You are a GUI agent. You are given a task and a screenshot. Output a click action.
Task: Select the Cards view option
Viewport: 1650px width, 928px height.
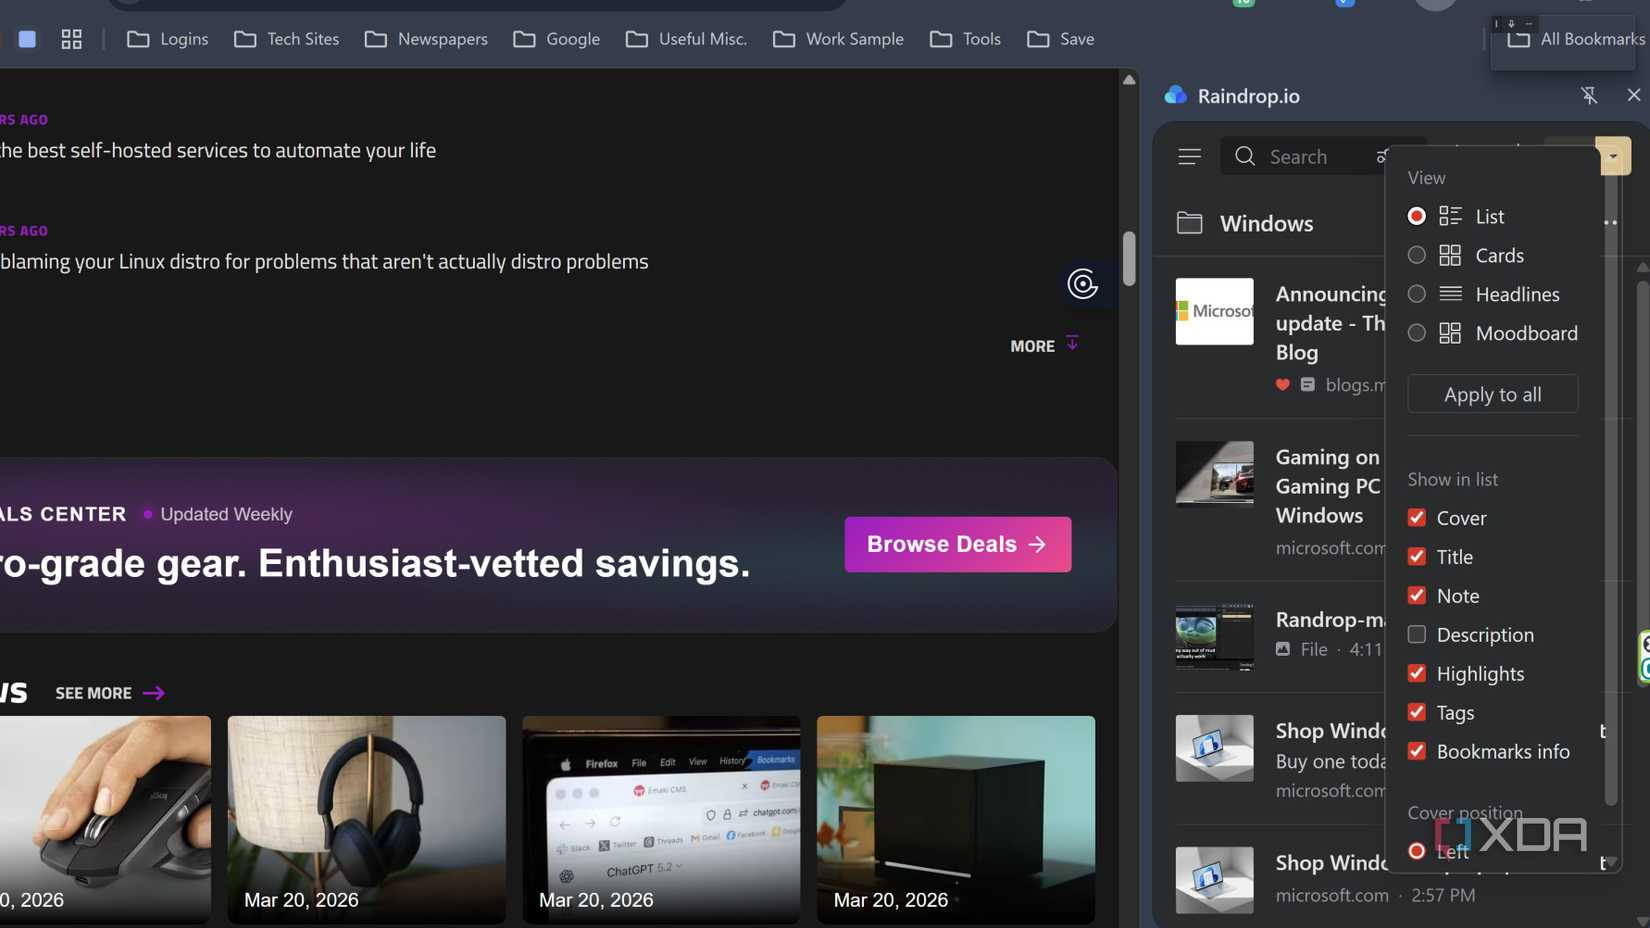[x=1416, y=255]
